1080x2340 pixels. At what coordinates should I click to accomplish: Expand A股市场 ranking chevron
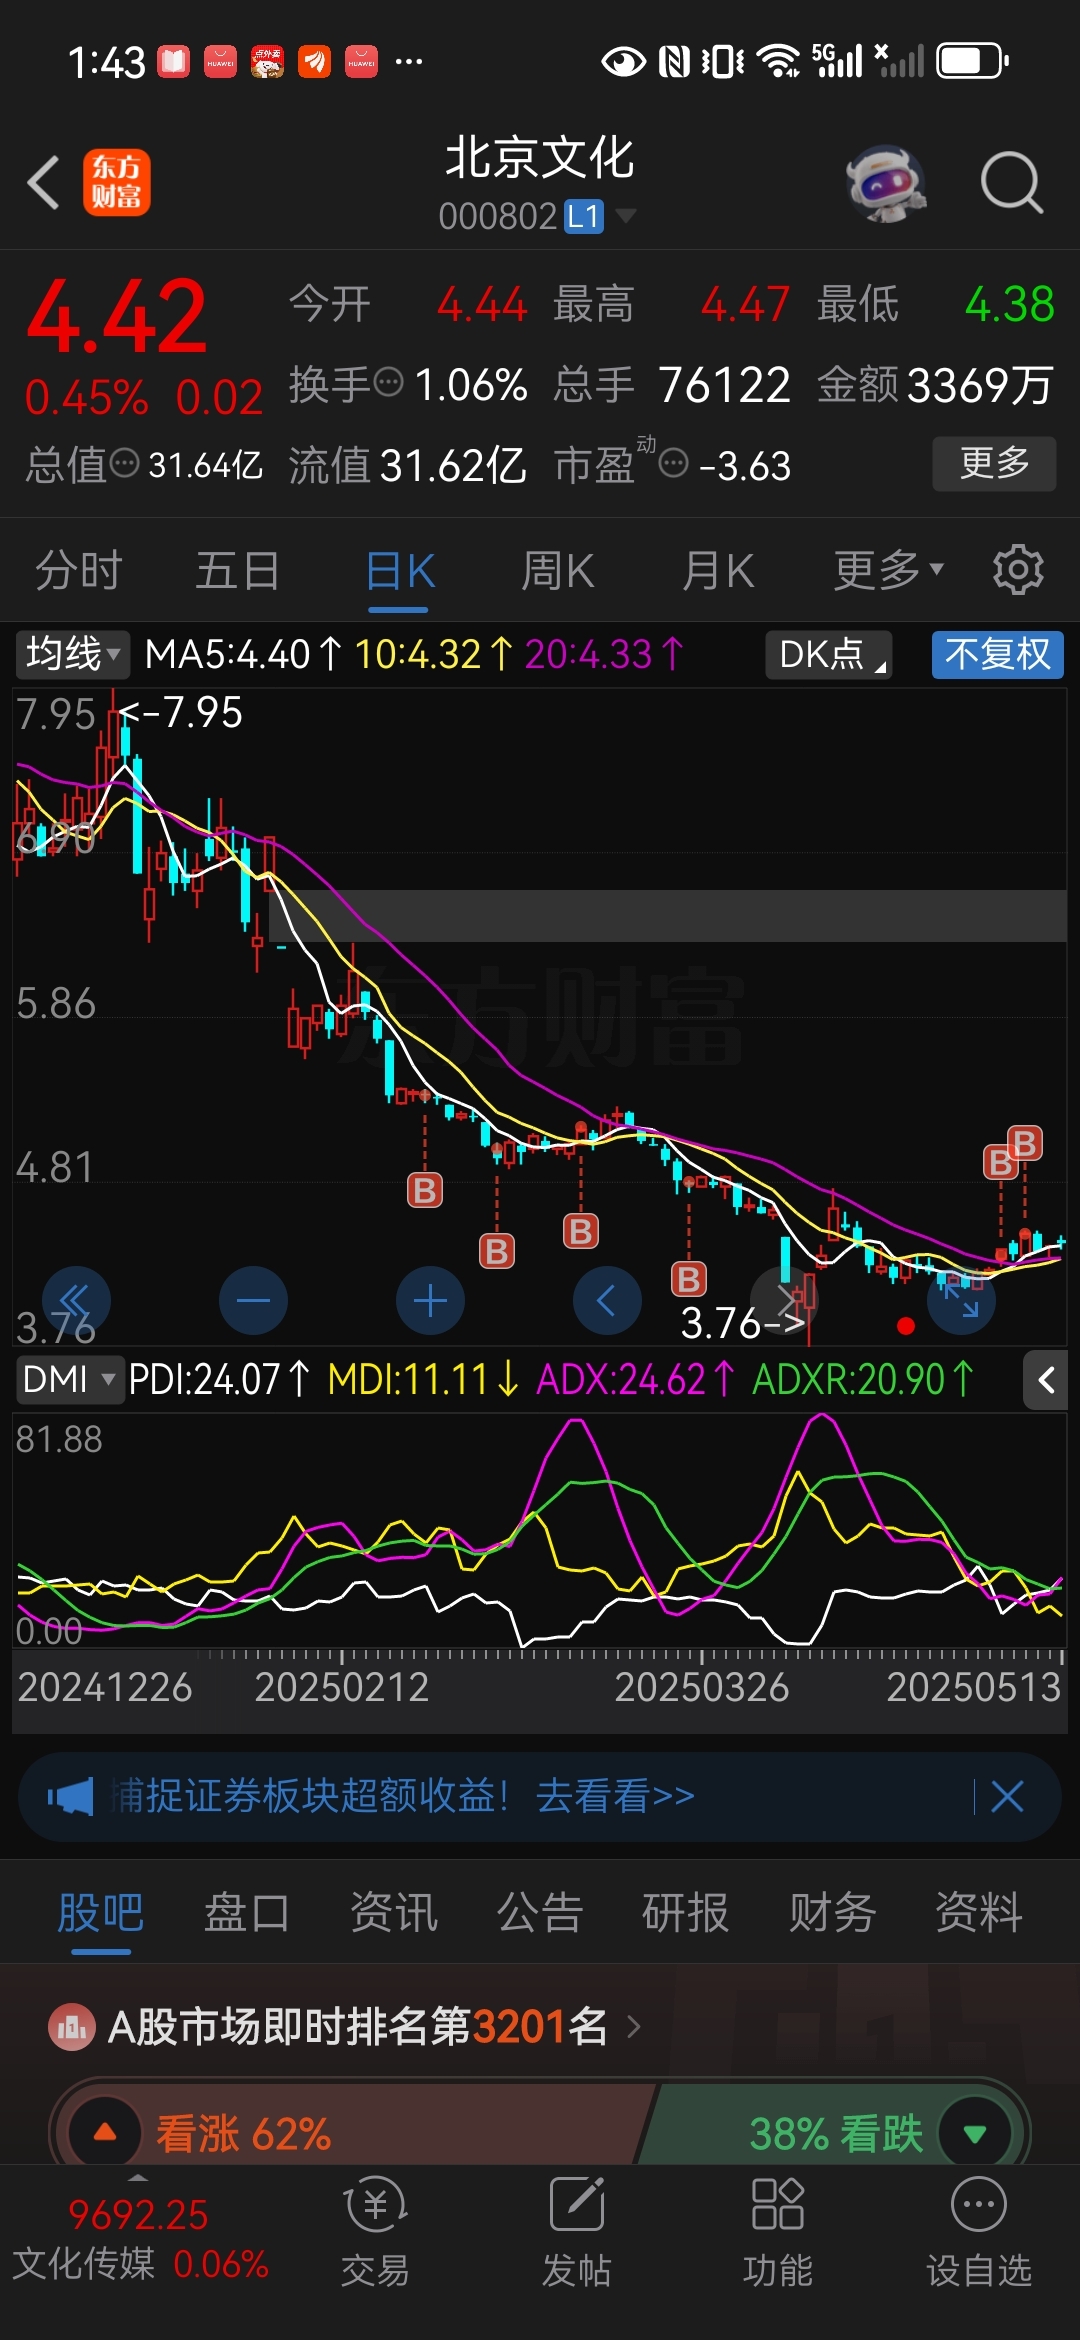(x=634, y=2027)
